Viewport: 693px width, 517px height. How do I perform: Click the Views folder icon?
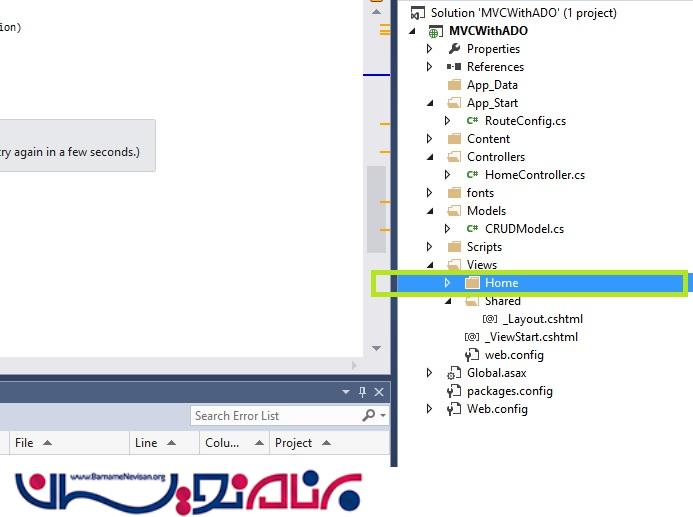tap(454, 265)
